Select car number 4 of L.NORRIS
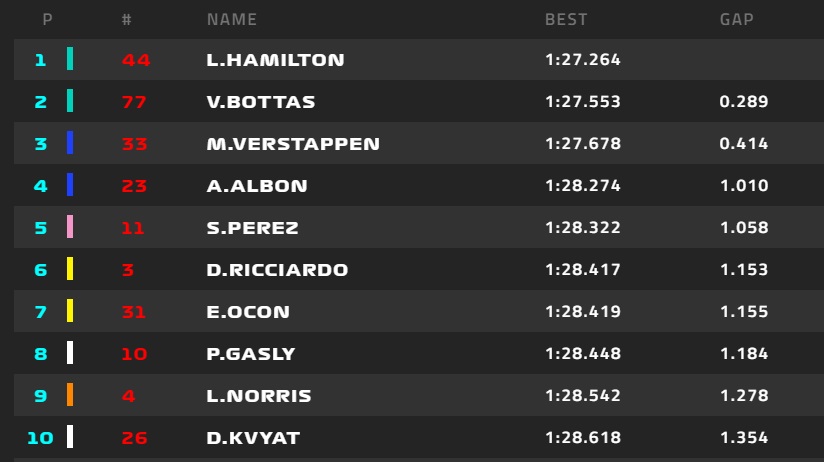824x462 pixels. [129, 396]
